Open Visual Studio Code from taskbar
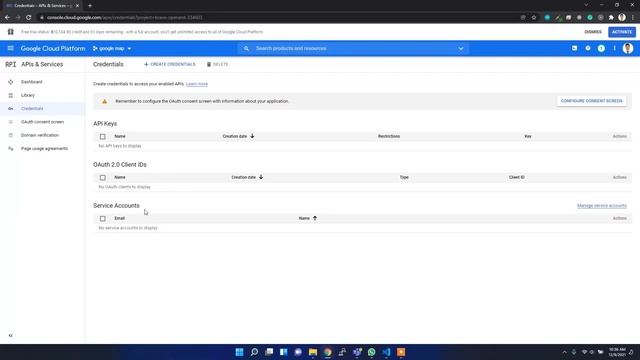640x360 pixels. click(386, 352)
